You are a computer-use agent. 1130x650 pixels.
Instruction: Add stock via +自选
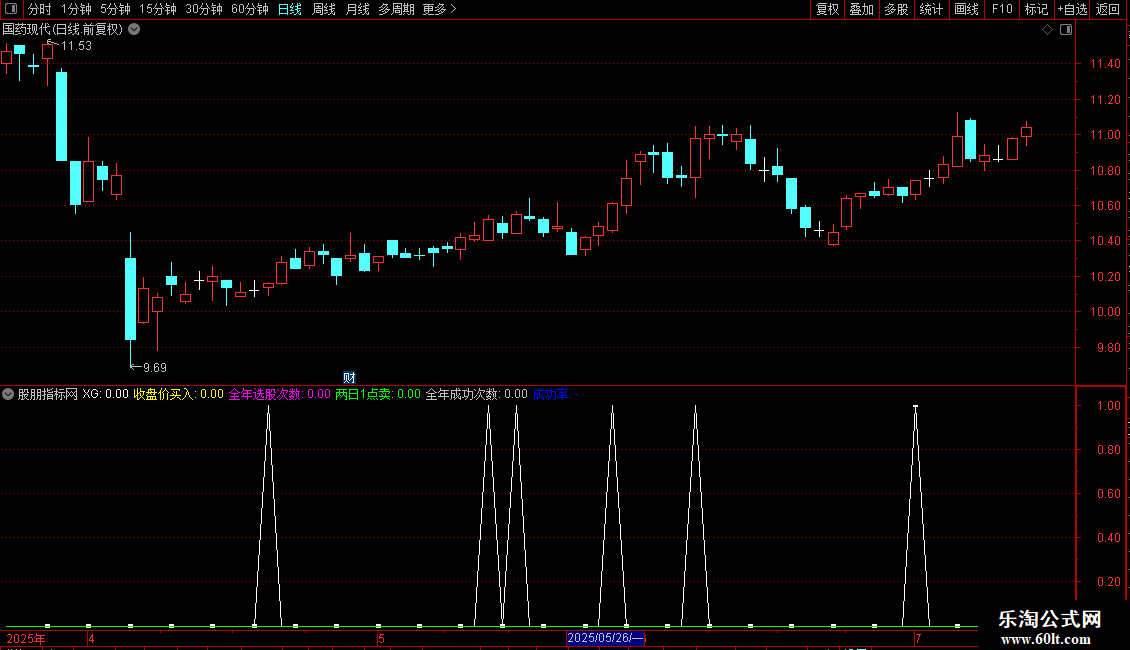point(1072,9)
